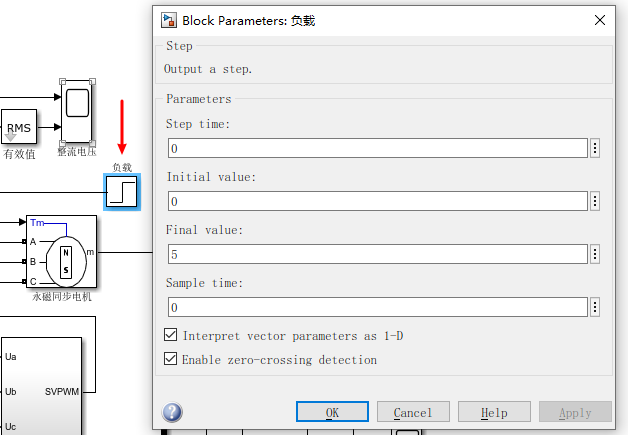The width and height of the screenshot is (628, 435).
Task: Click the Initial value text box
Action: [x=376, y=201]
